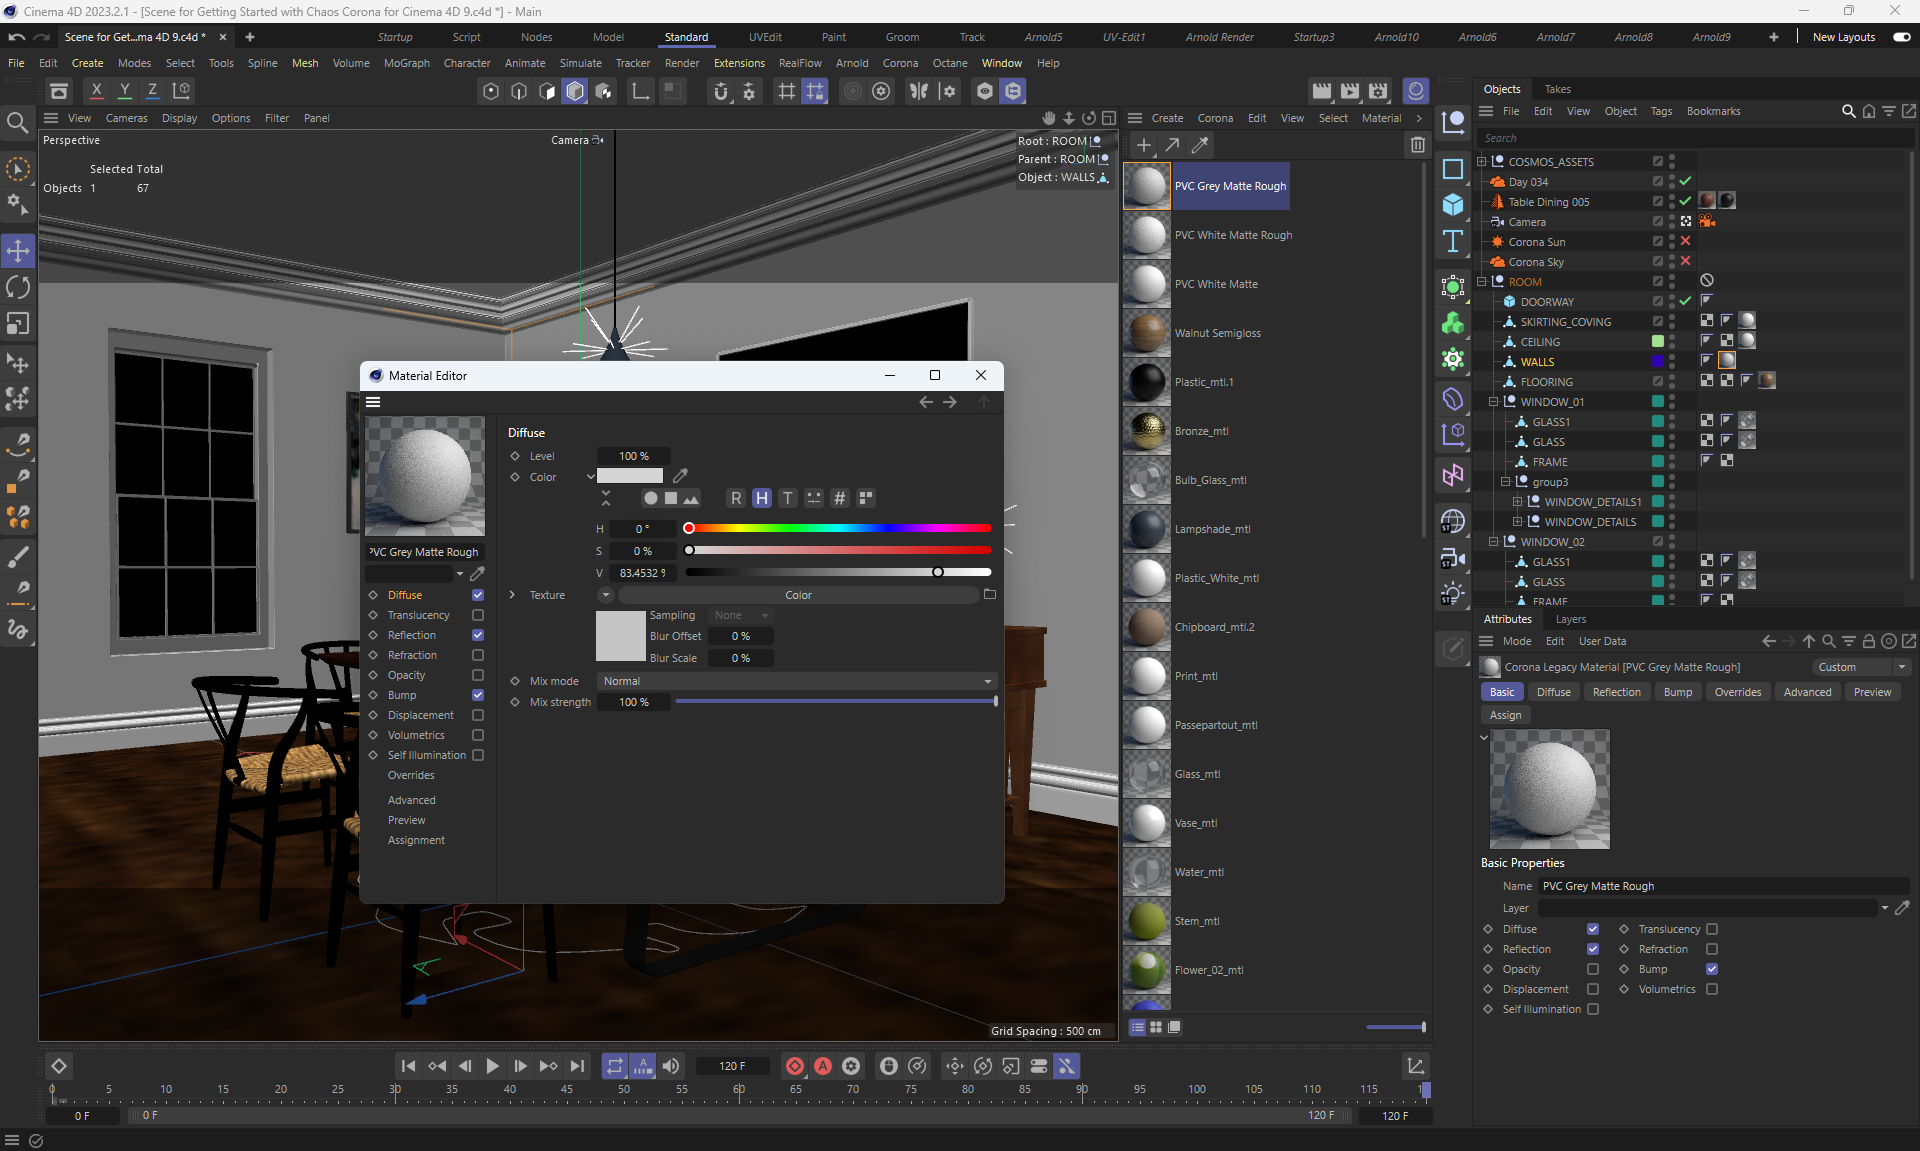Viewport: 1920px width, 1151px height.
Task: Collapse the WINDOW_01 tree node
Action: (x=1494, y=402)
